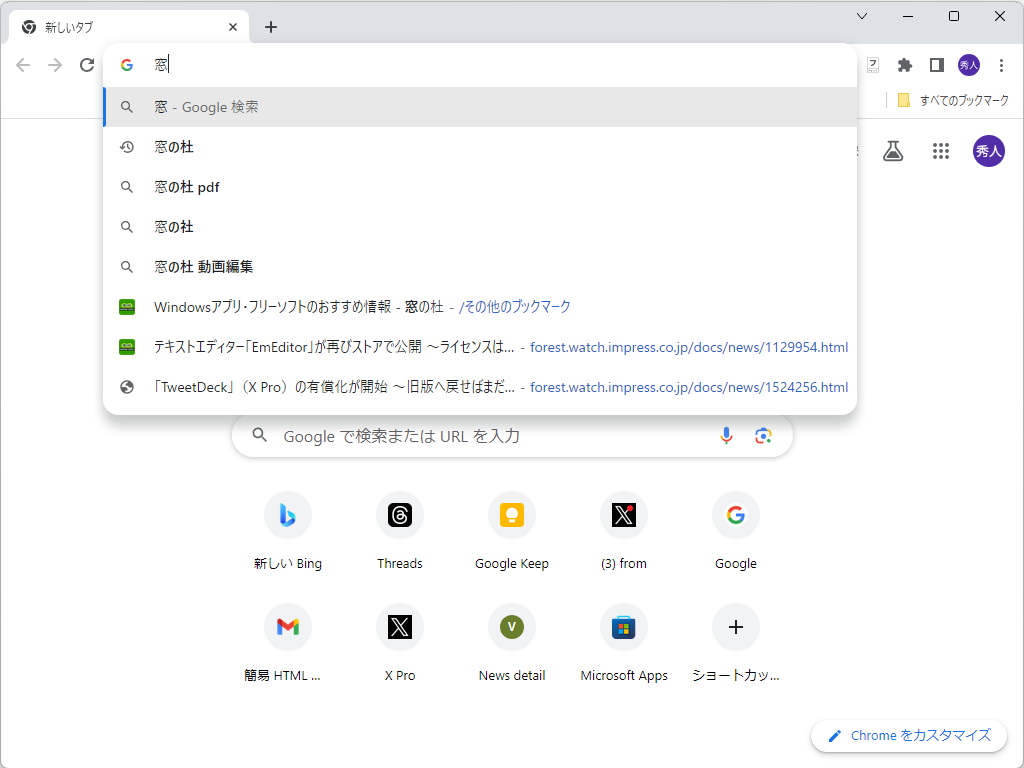
Task: Start voice search with the microphone icon
Action: pyautogui.click(x=726, y=436)
